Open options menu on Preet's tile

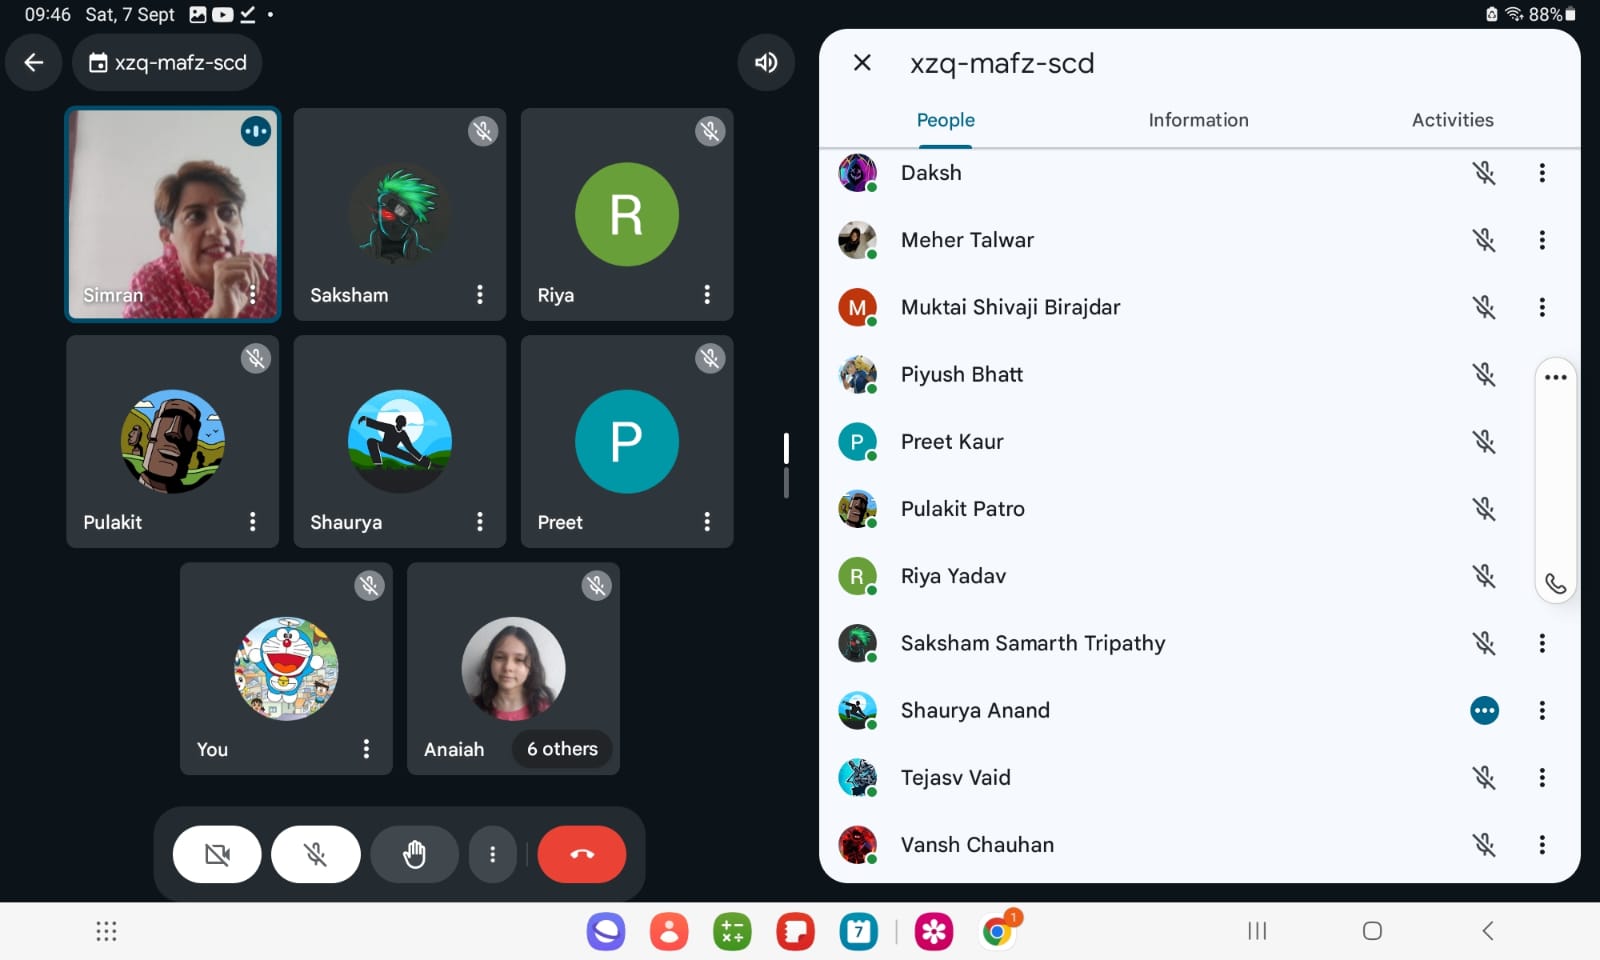[x=707, y=521]
